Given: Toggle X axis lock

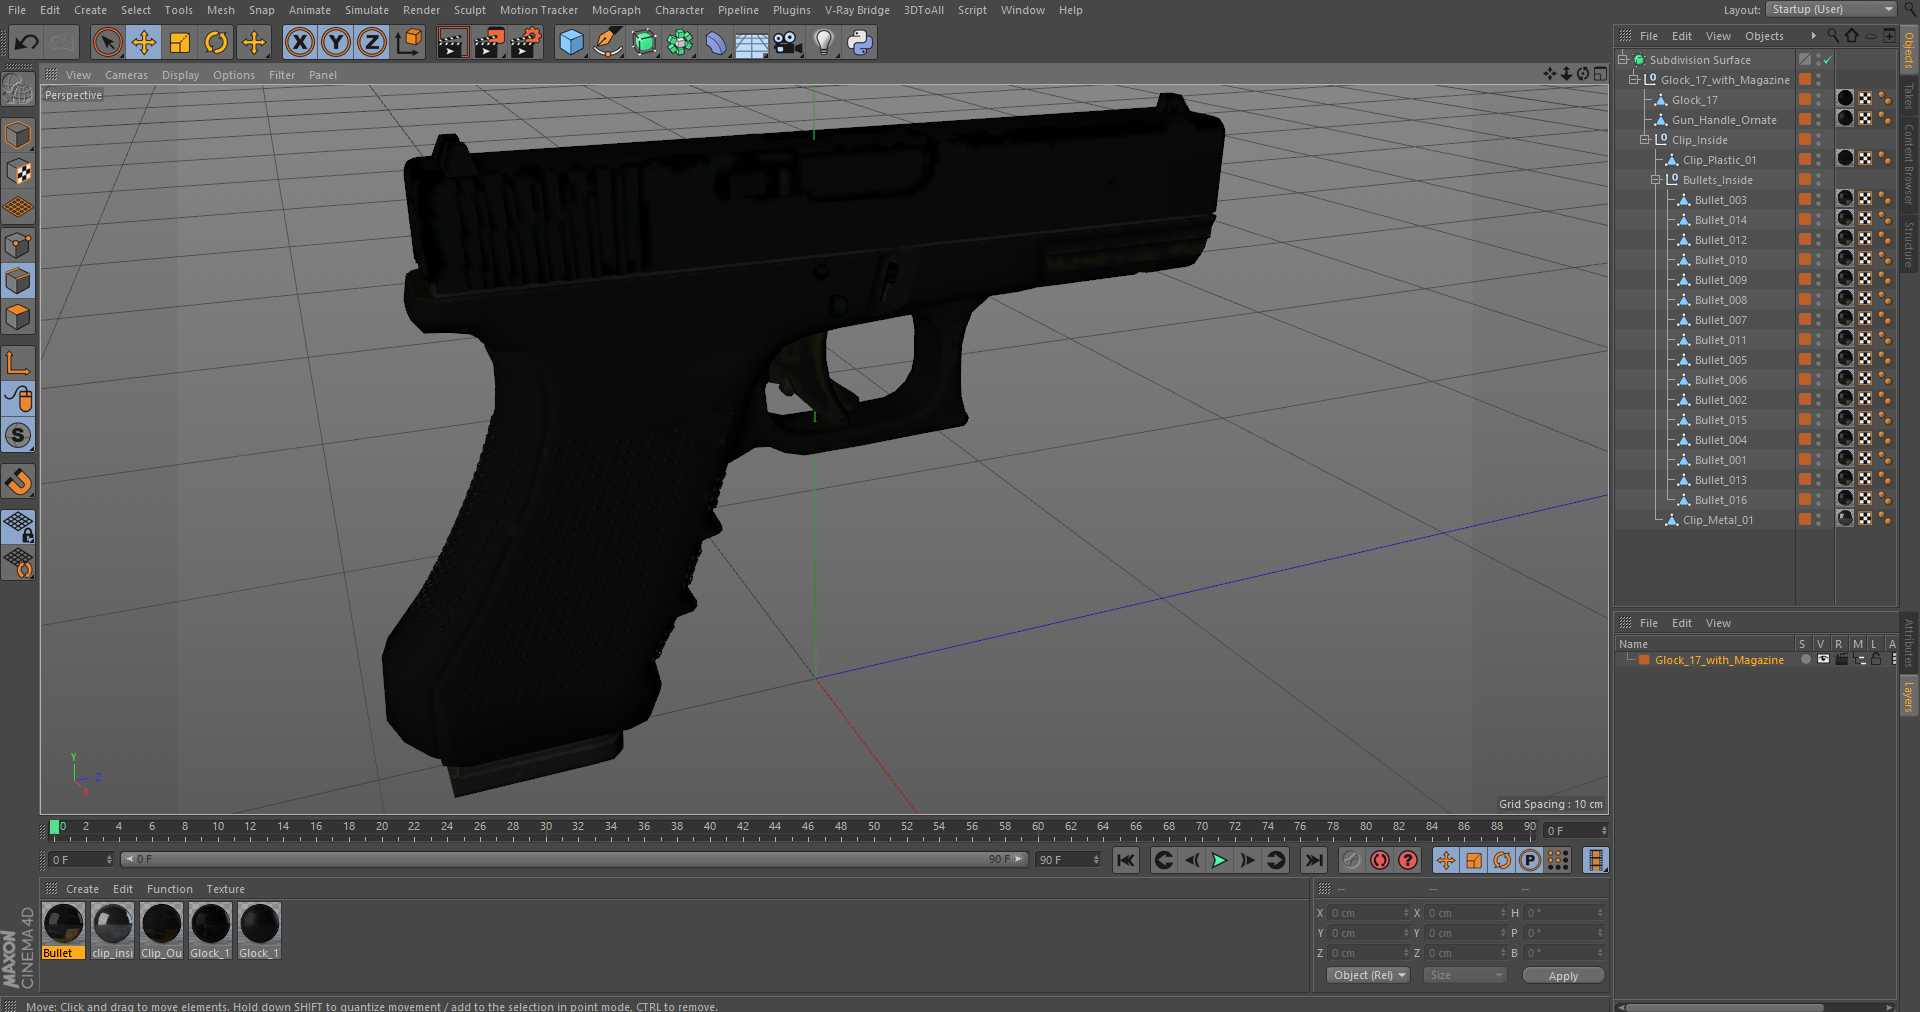Looking at the screenshot, I should (x=299, y=42).
